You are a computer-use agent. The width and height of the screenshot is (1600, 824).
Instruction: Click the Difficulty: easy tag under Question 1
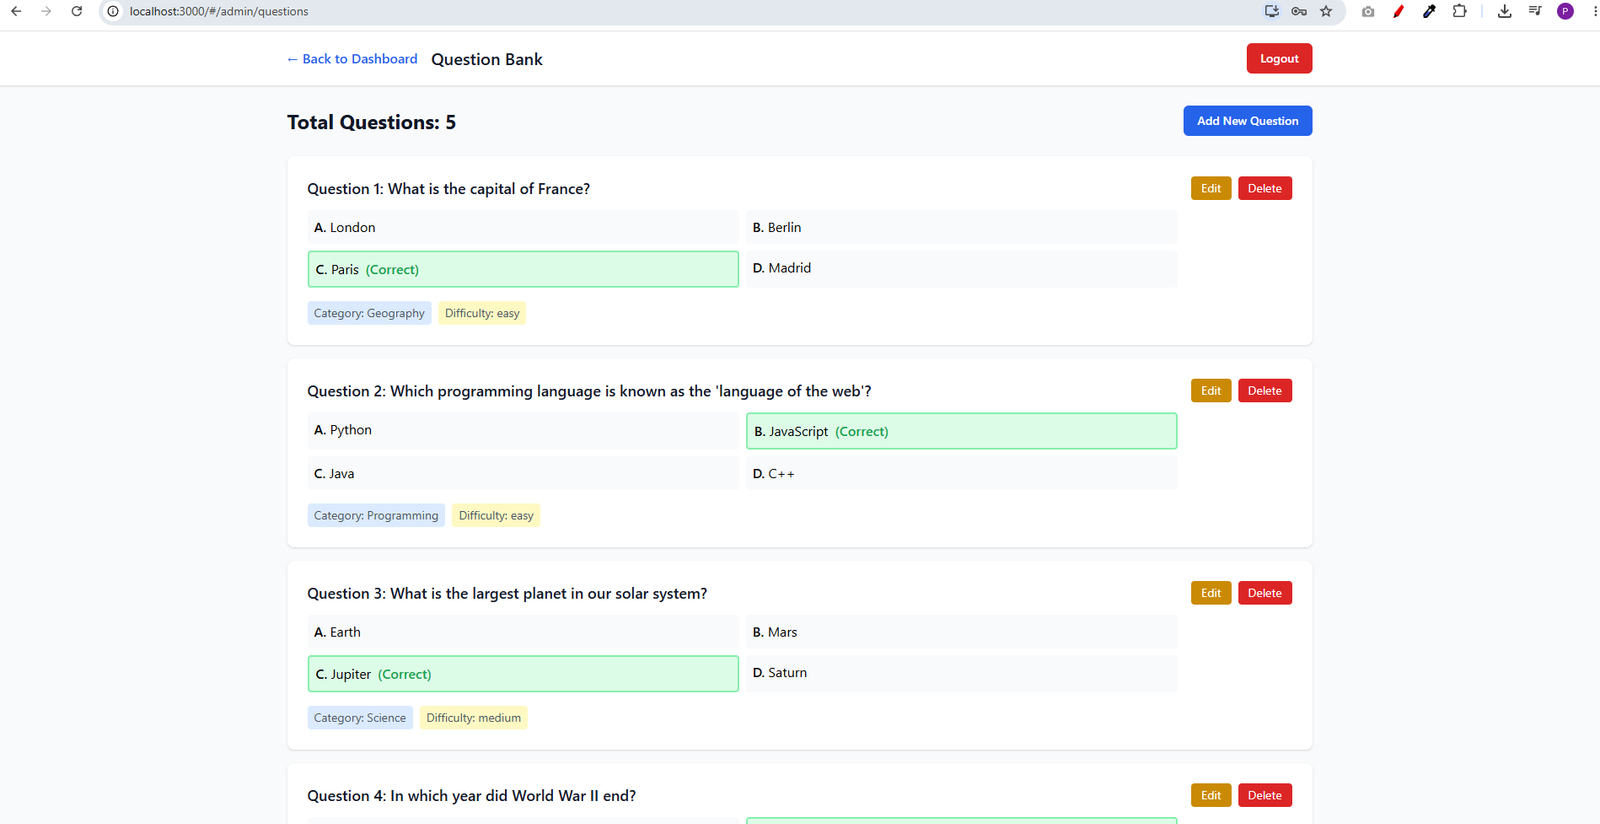(x=482, y=313)
